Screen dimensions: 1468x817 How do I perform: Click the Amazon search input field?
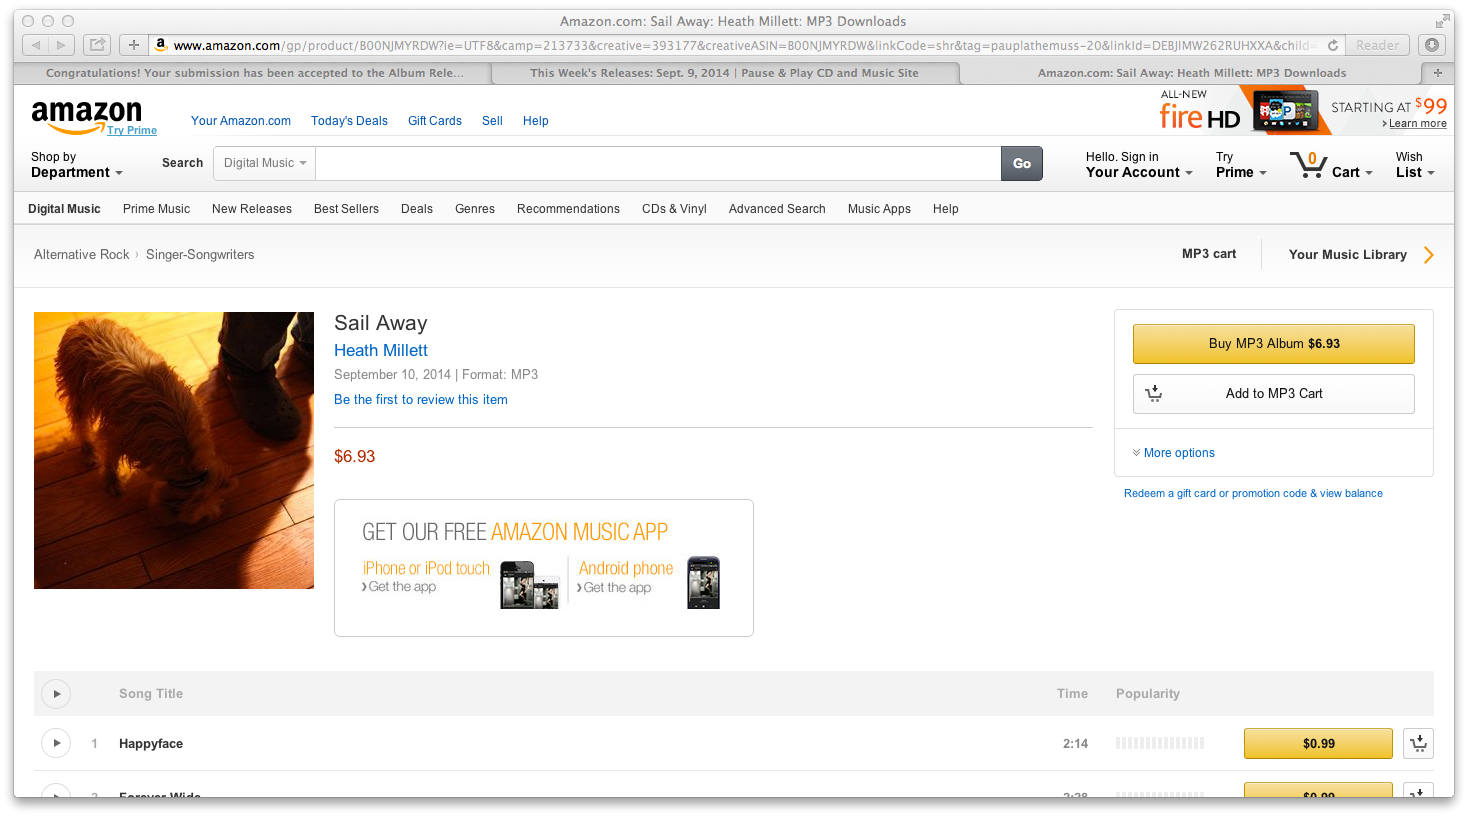click(658, 164)
